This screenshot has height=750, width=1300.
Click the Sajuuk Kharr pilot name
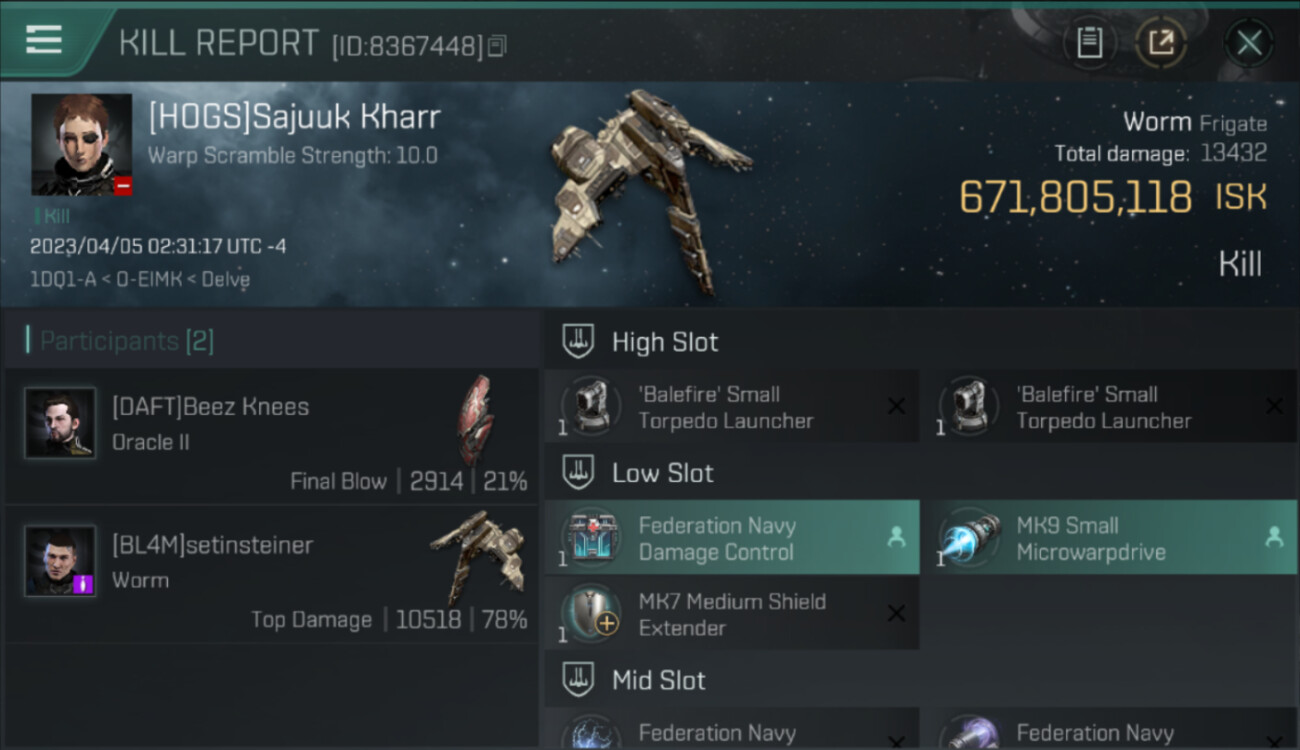pyautogui.click(x=294, y=116)
